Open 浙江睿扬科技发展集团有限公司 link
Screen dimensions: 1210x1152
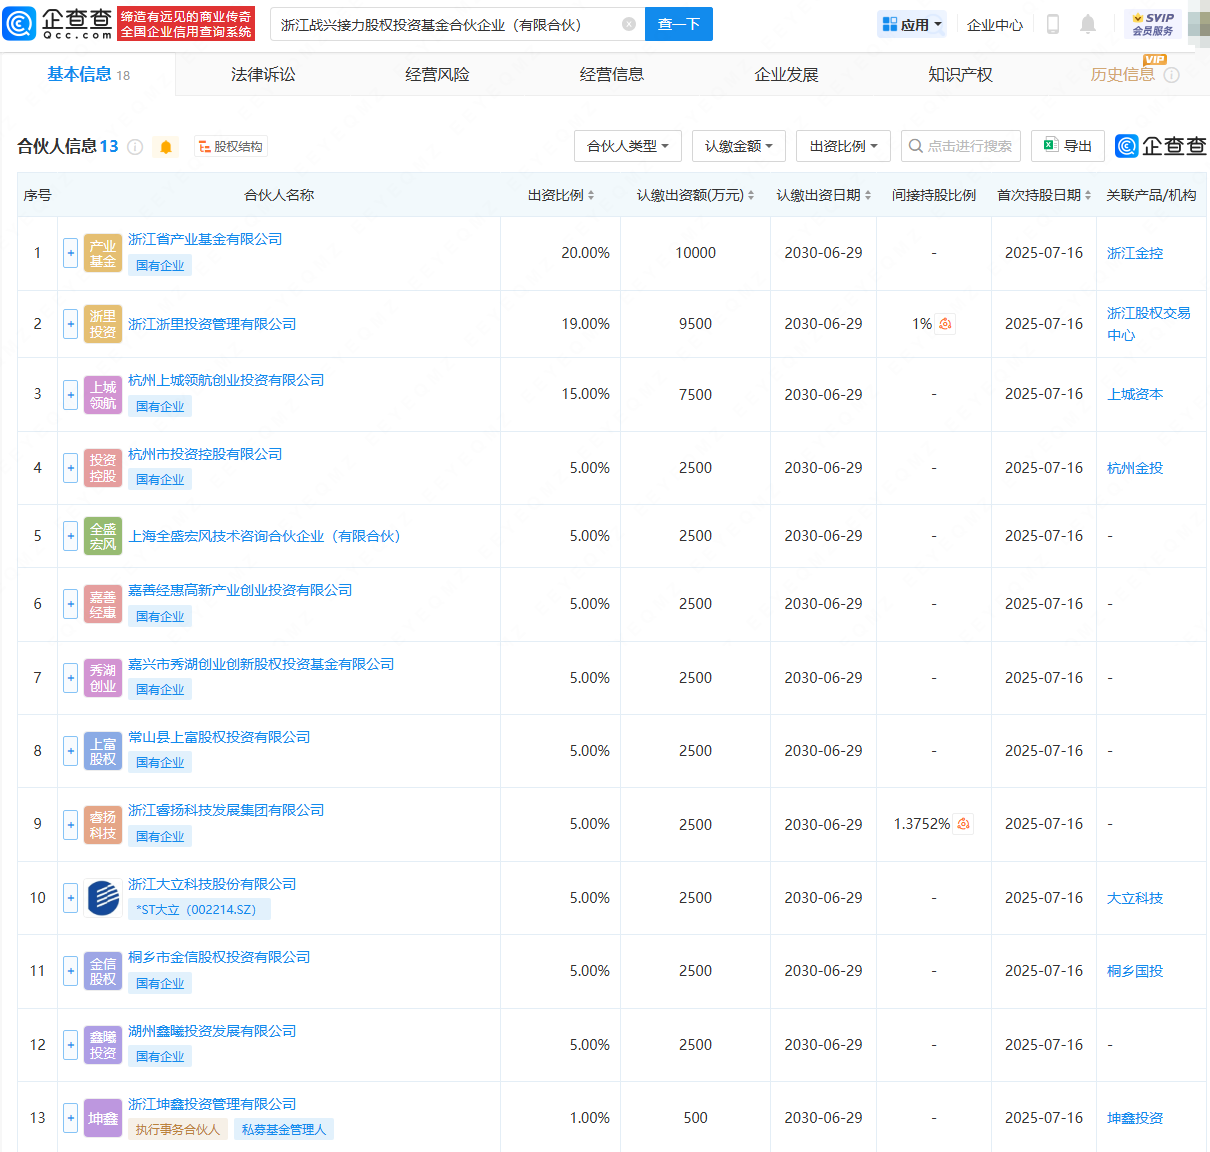pos(226,810)
